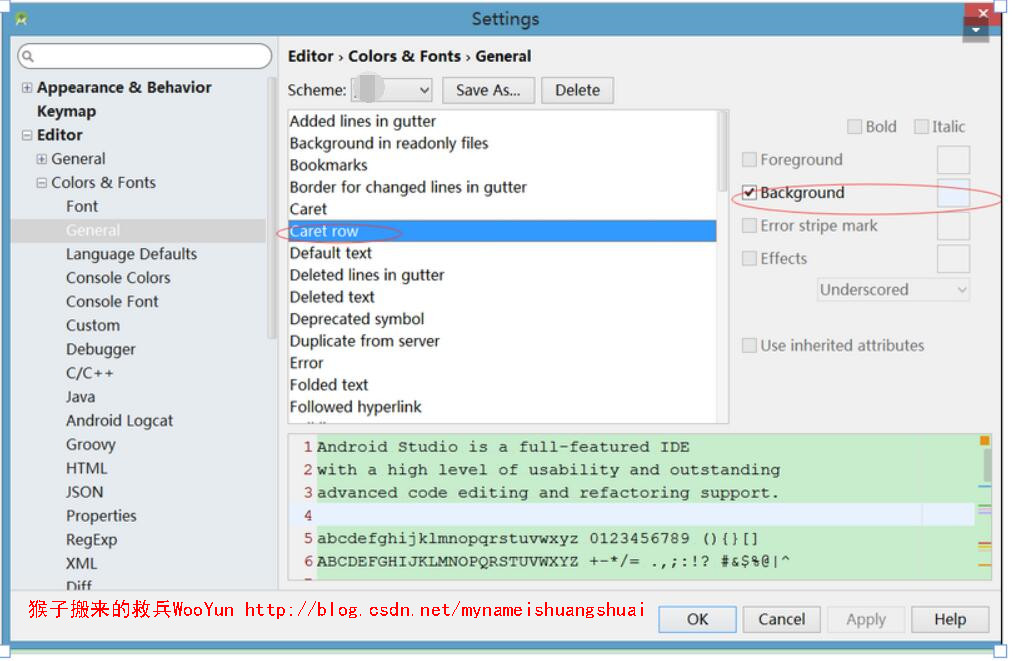Open Groovy color settings
Viewport: 1015px width, 661px height.
coord(91,445)
